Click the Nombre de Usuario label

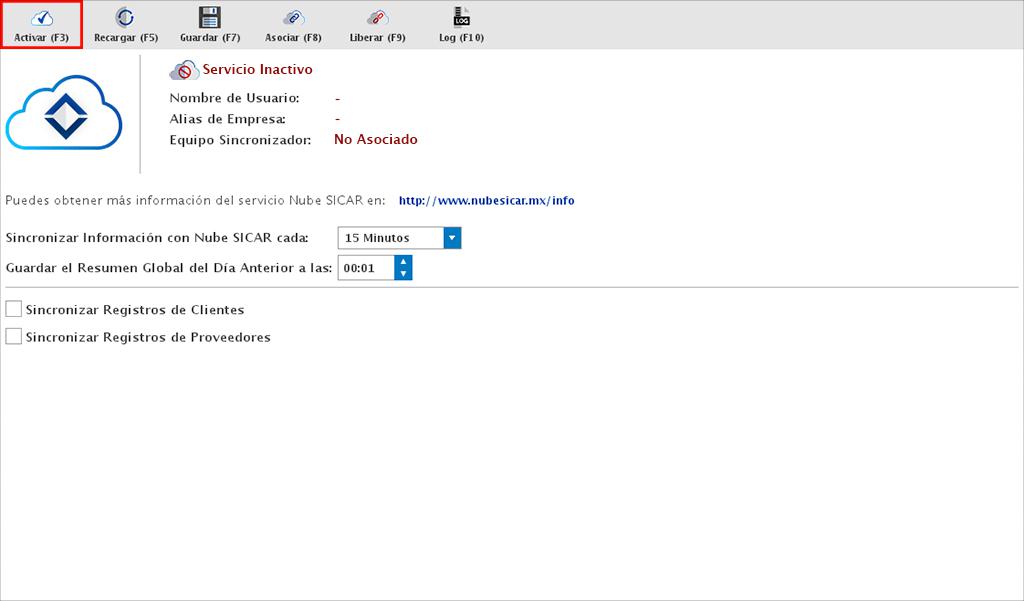[x=234, y=98]
